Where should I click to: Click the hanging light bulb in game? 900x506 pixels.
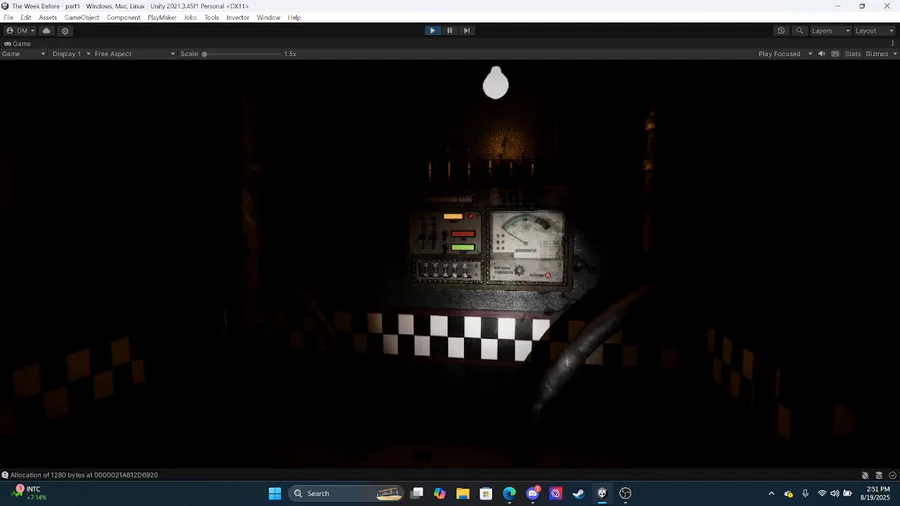[495, 83]
